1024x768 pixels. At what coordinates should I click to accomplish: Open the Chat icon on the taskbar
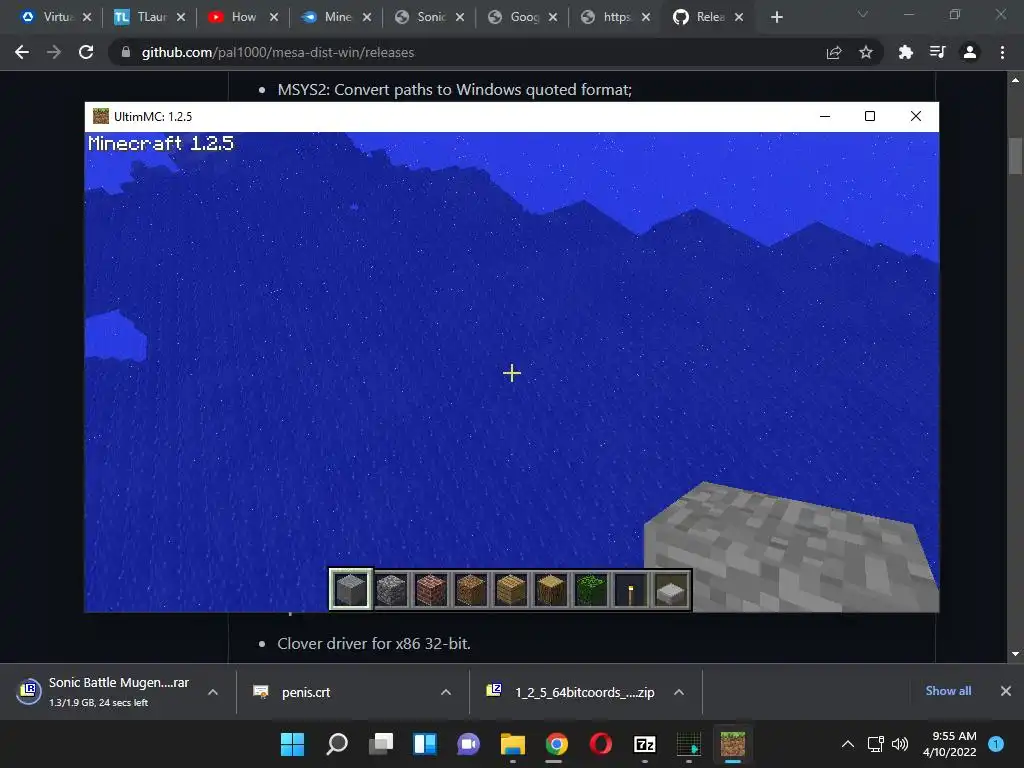468,744
